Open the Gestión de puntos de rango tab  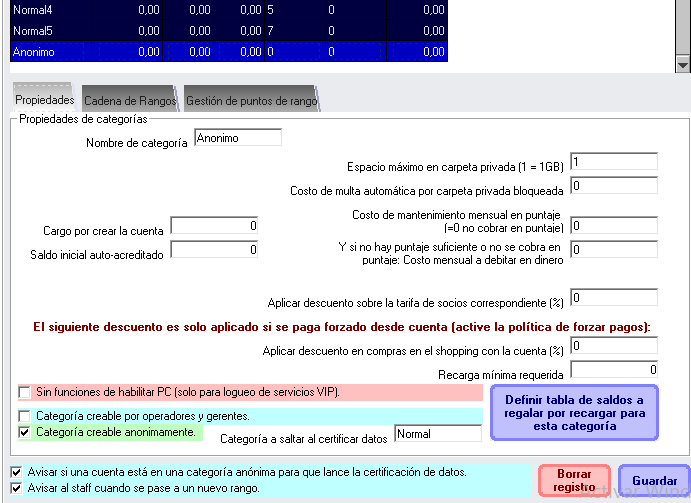[251, 101]
